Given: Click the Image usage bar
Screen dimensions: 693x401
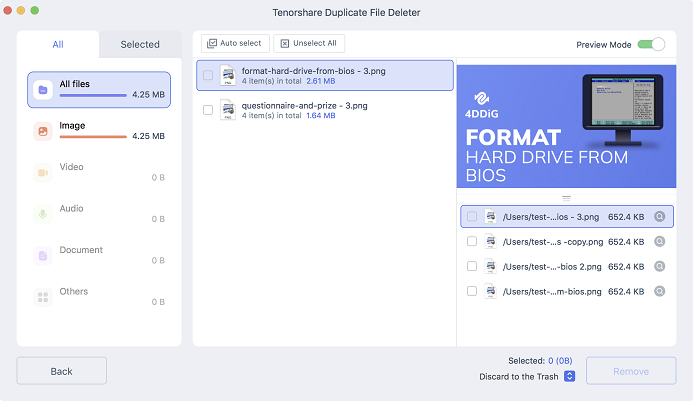Looking at the screenshot, I should [x=93, y=137].
